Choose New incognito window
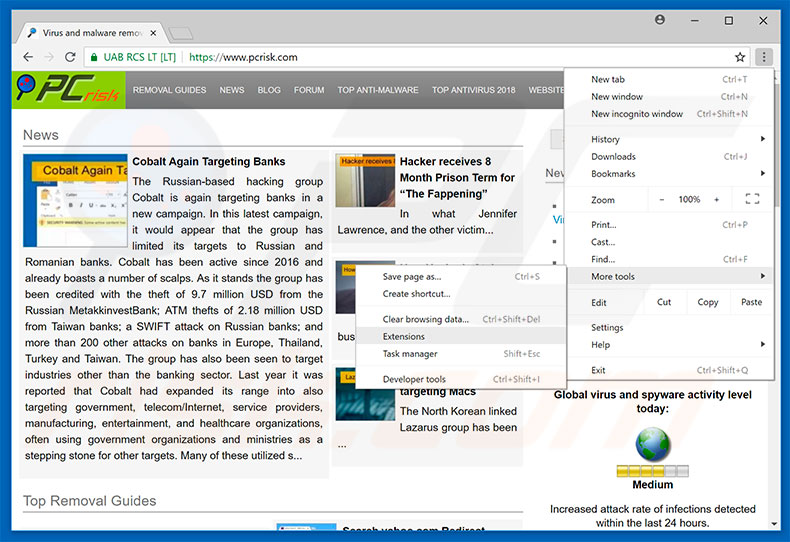Viewport: 790px width, 542px height. click(637, 114)
